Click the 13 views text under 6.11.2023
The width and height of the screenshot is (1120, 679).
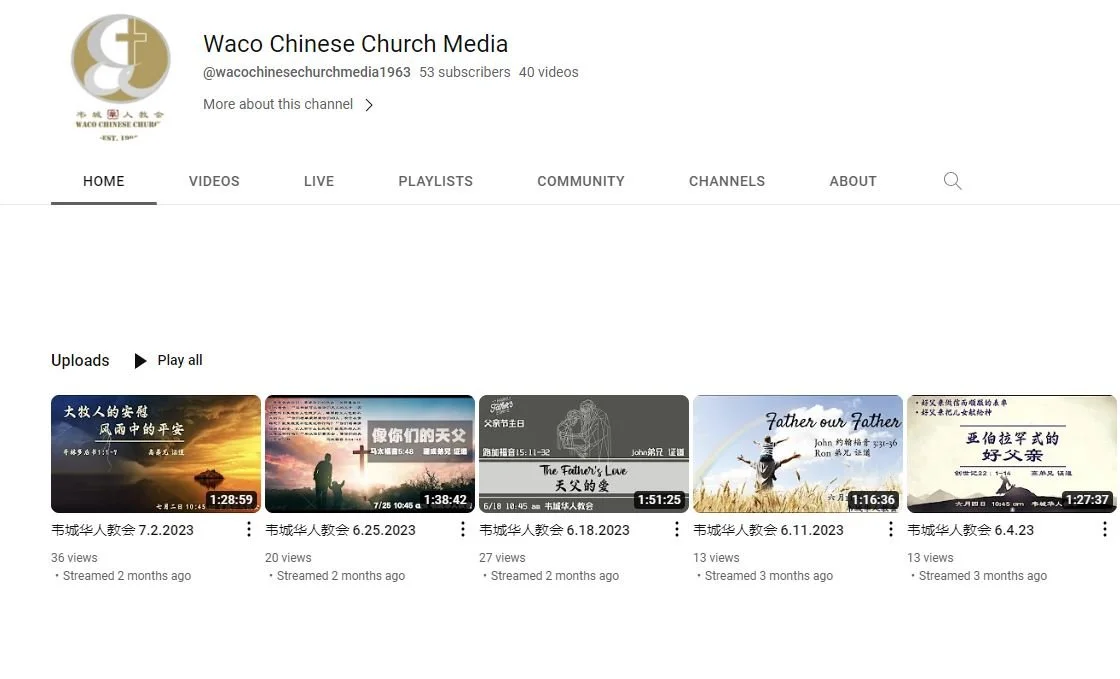pyautogui.click(x=716, y=558)
